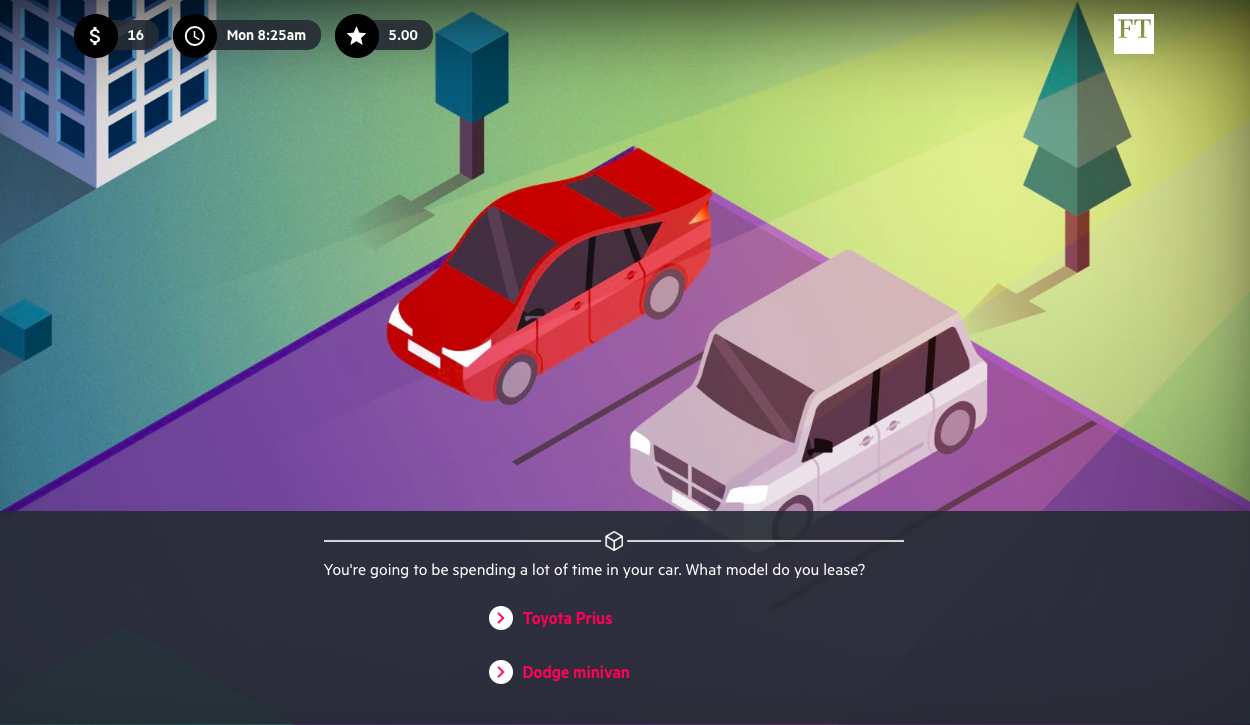This screenshot has height=725, width=1250.
Task: Click the 5.00 rating value
Action: pos(403,36)
